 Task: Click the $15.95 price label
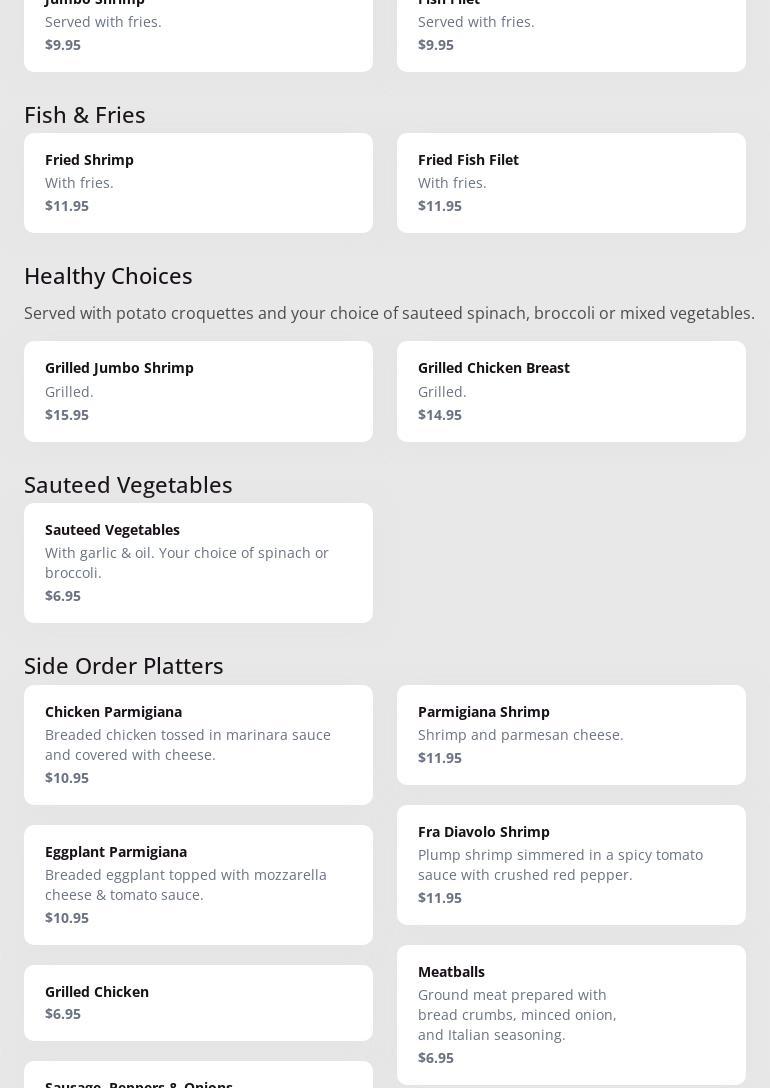click(67, 415)
